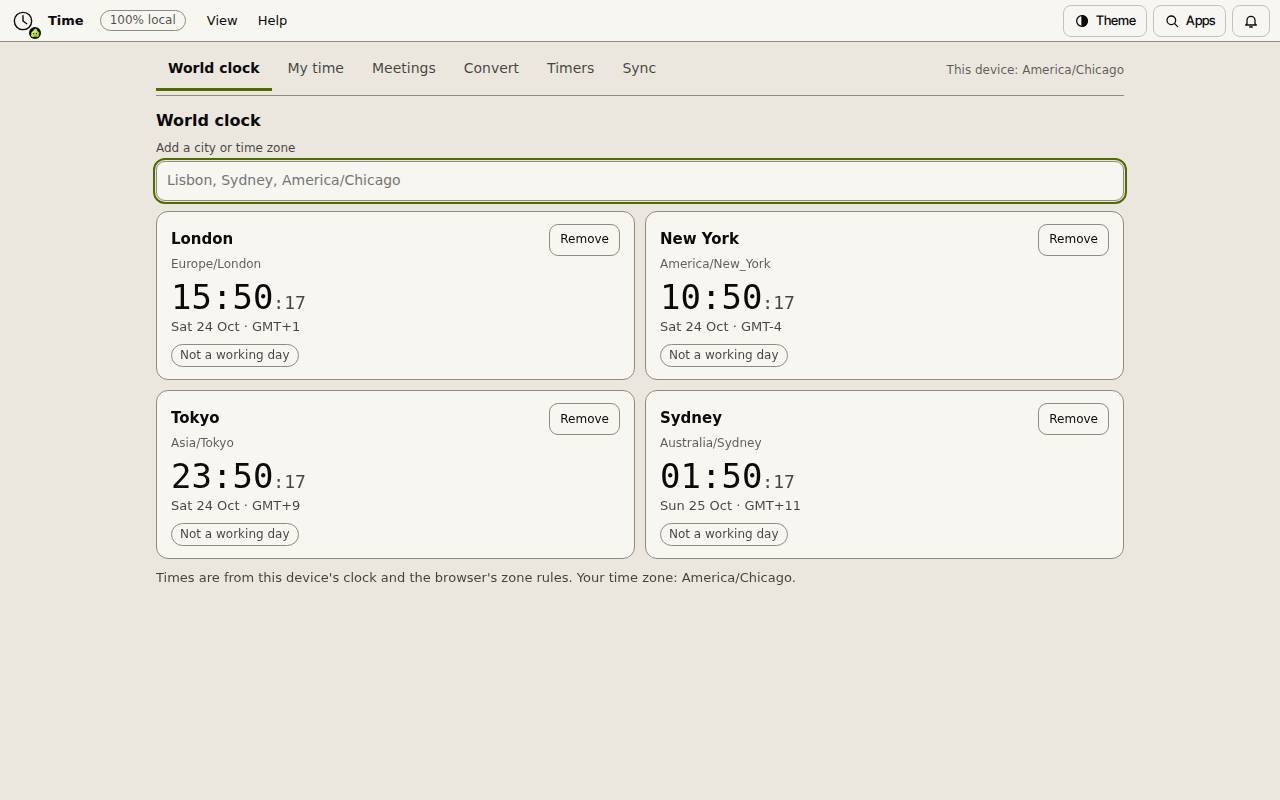This screenshot has height=800, width=1280.
Task: Click the London time 15:50
Action: [x=222, y=297]
